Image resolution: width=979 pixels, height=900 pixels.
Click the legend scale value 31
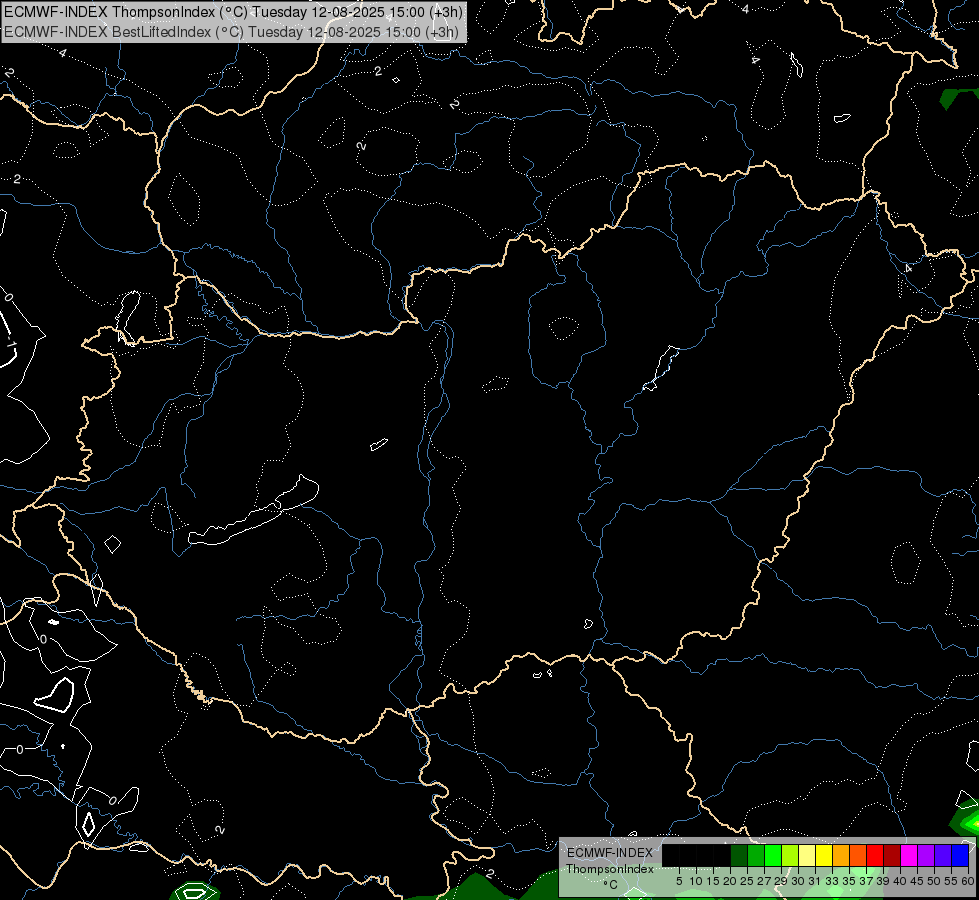[x=814, y=881]
